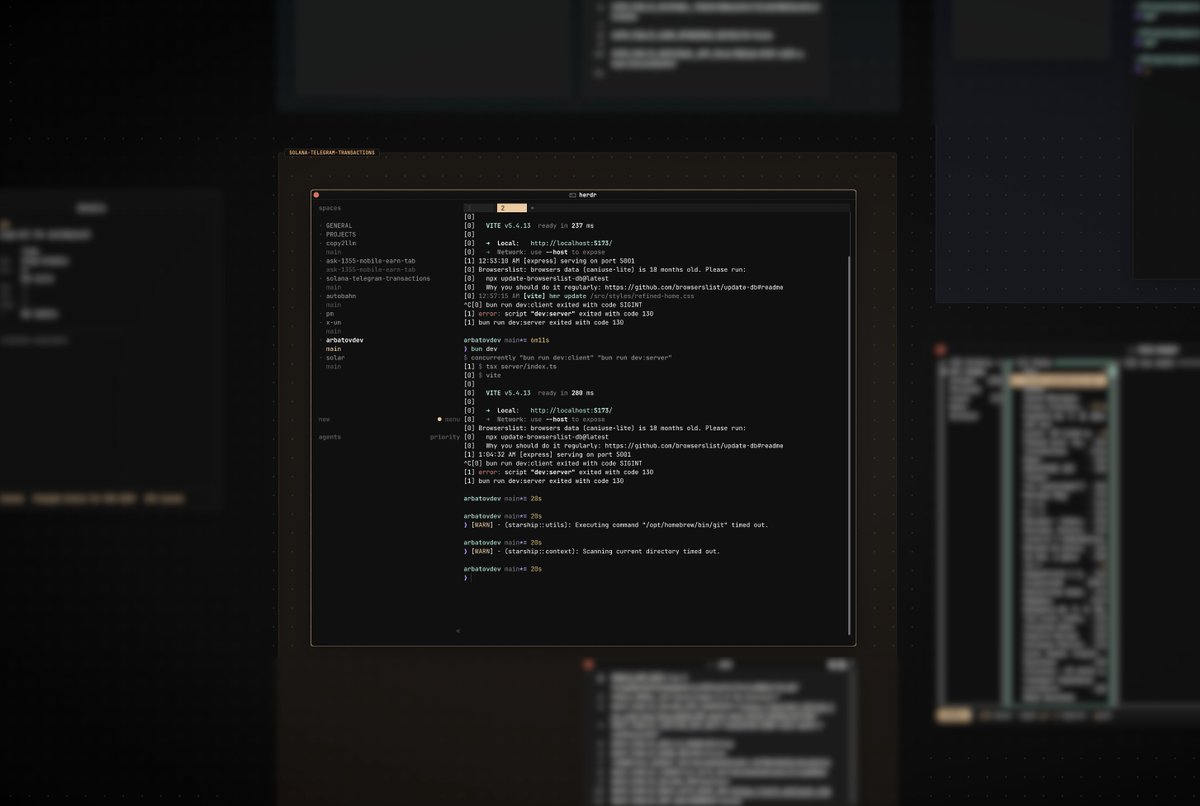Image resolution: width=1200 pixels, height=806 pixels.
Task: Open the x-un space
Action: tap(332, 322)
